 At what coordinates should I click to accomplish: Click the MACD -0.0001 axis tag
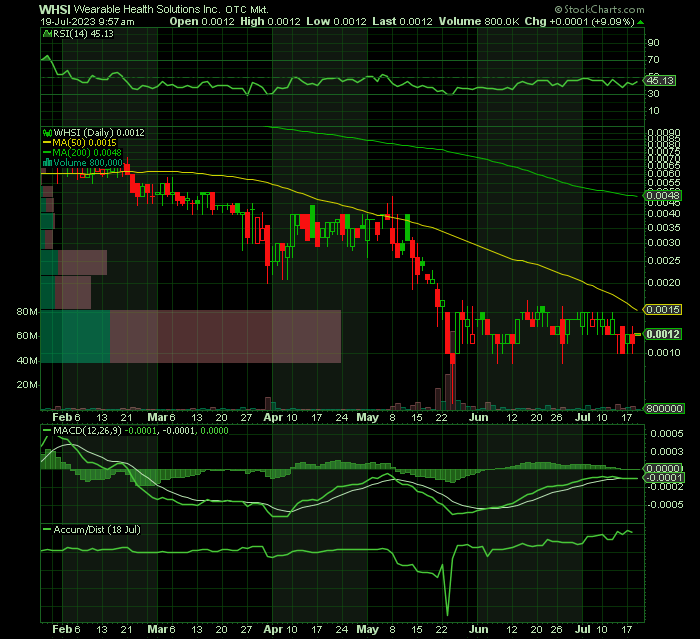click(x=664, y=478)
